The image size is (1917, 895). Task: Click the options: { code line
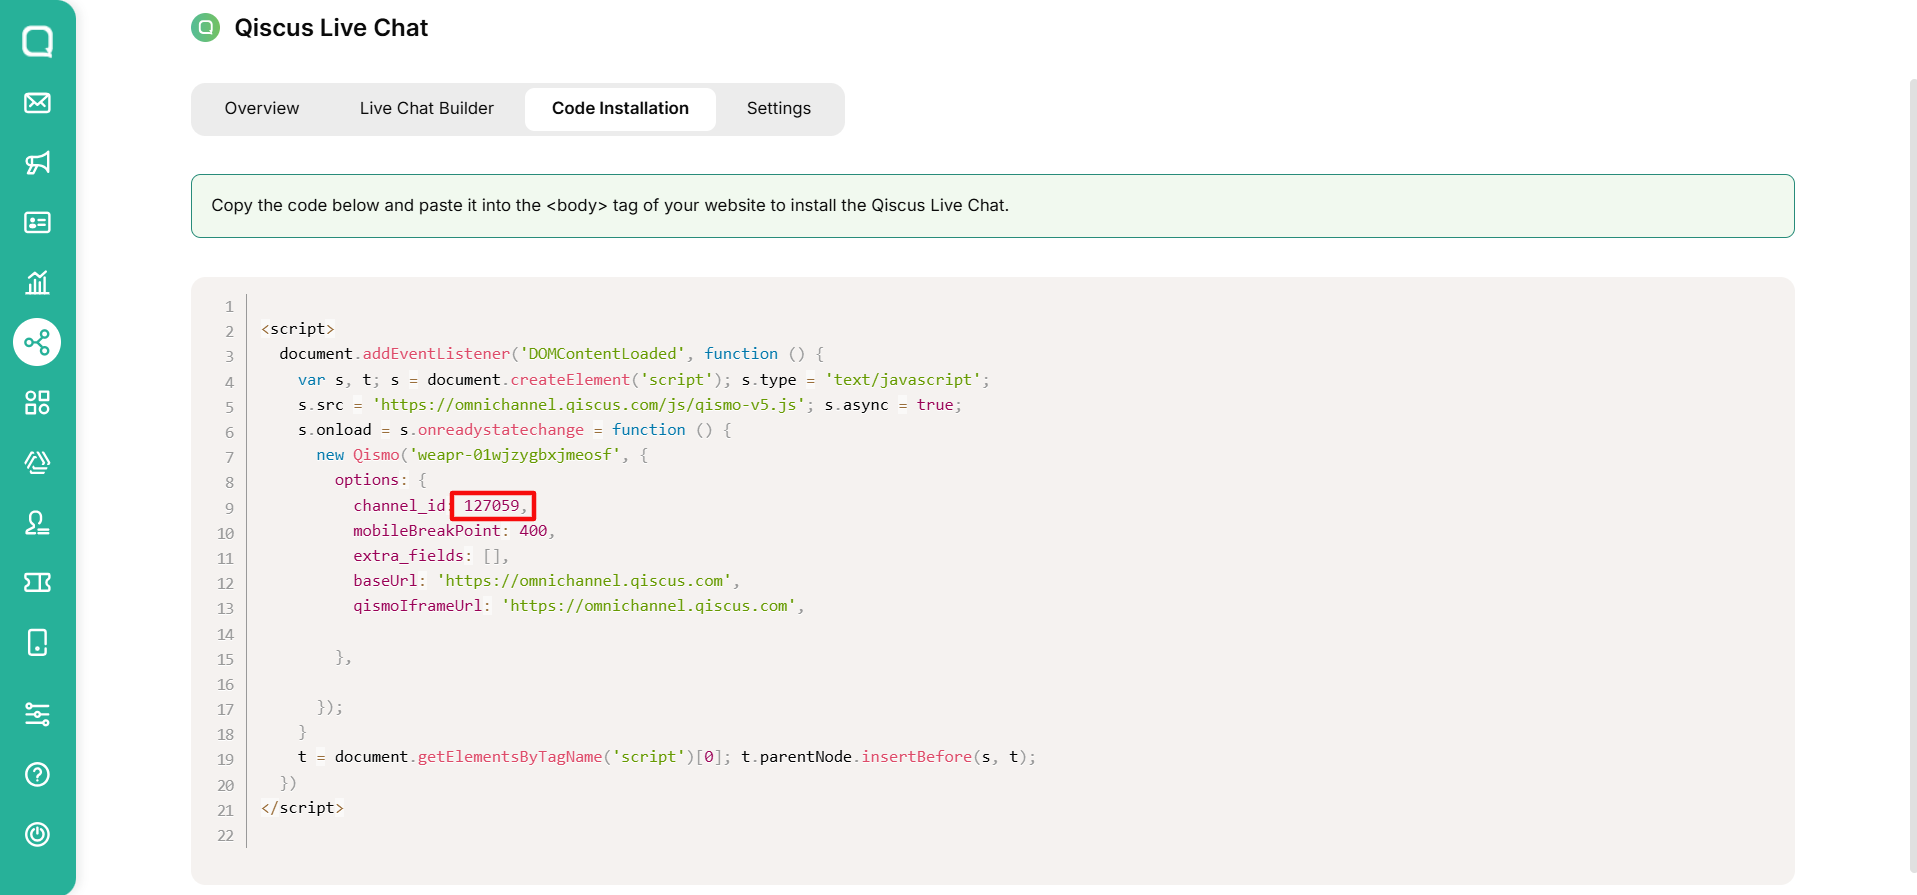click(x=381, y=480)
